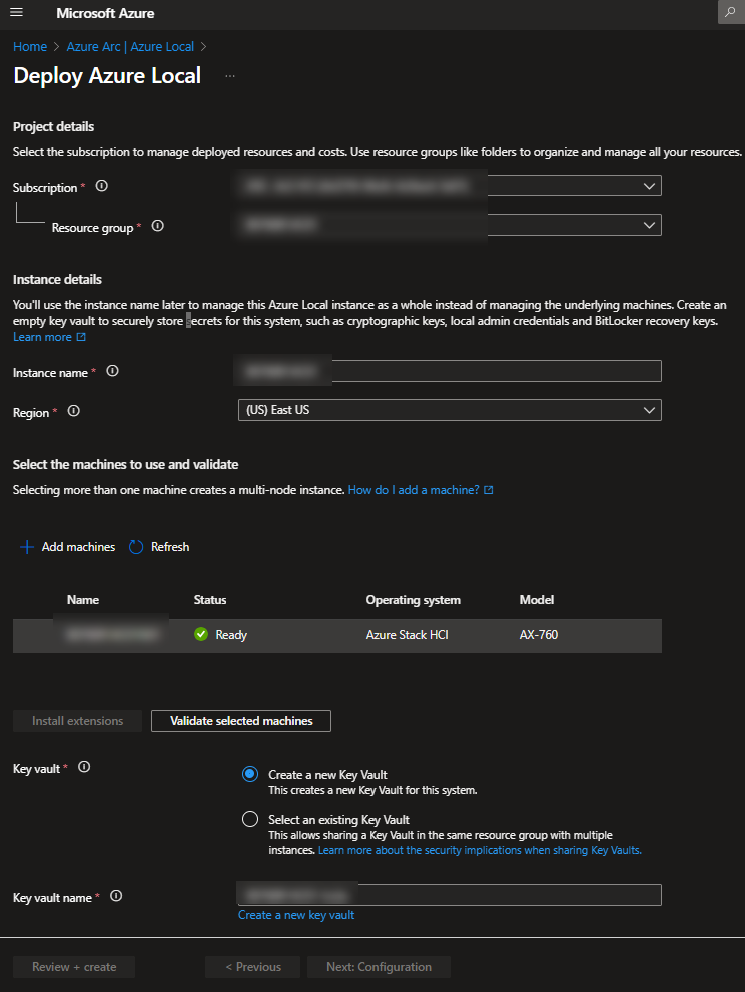Navigate to Azure Arc | Azure Local breadcrumb
Image resolution: width=745 pixels, height=992 pixels.
pos(130,47)
